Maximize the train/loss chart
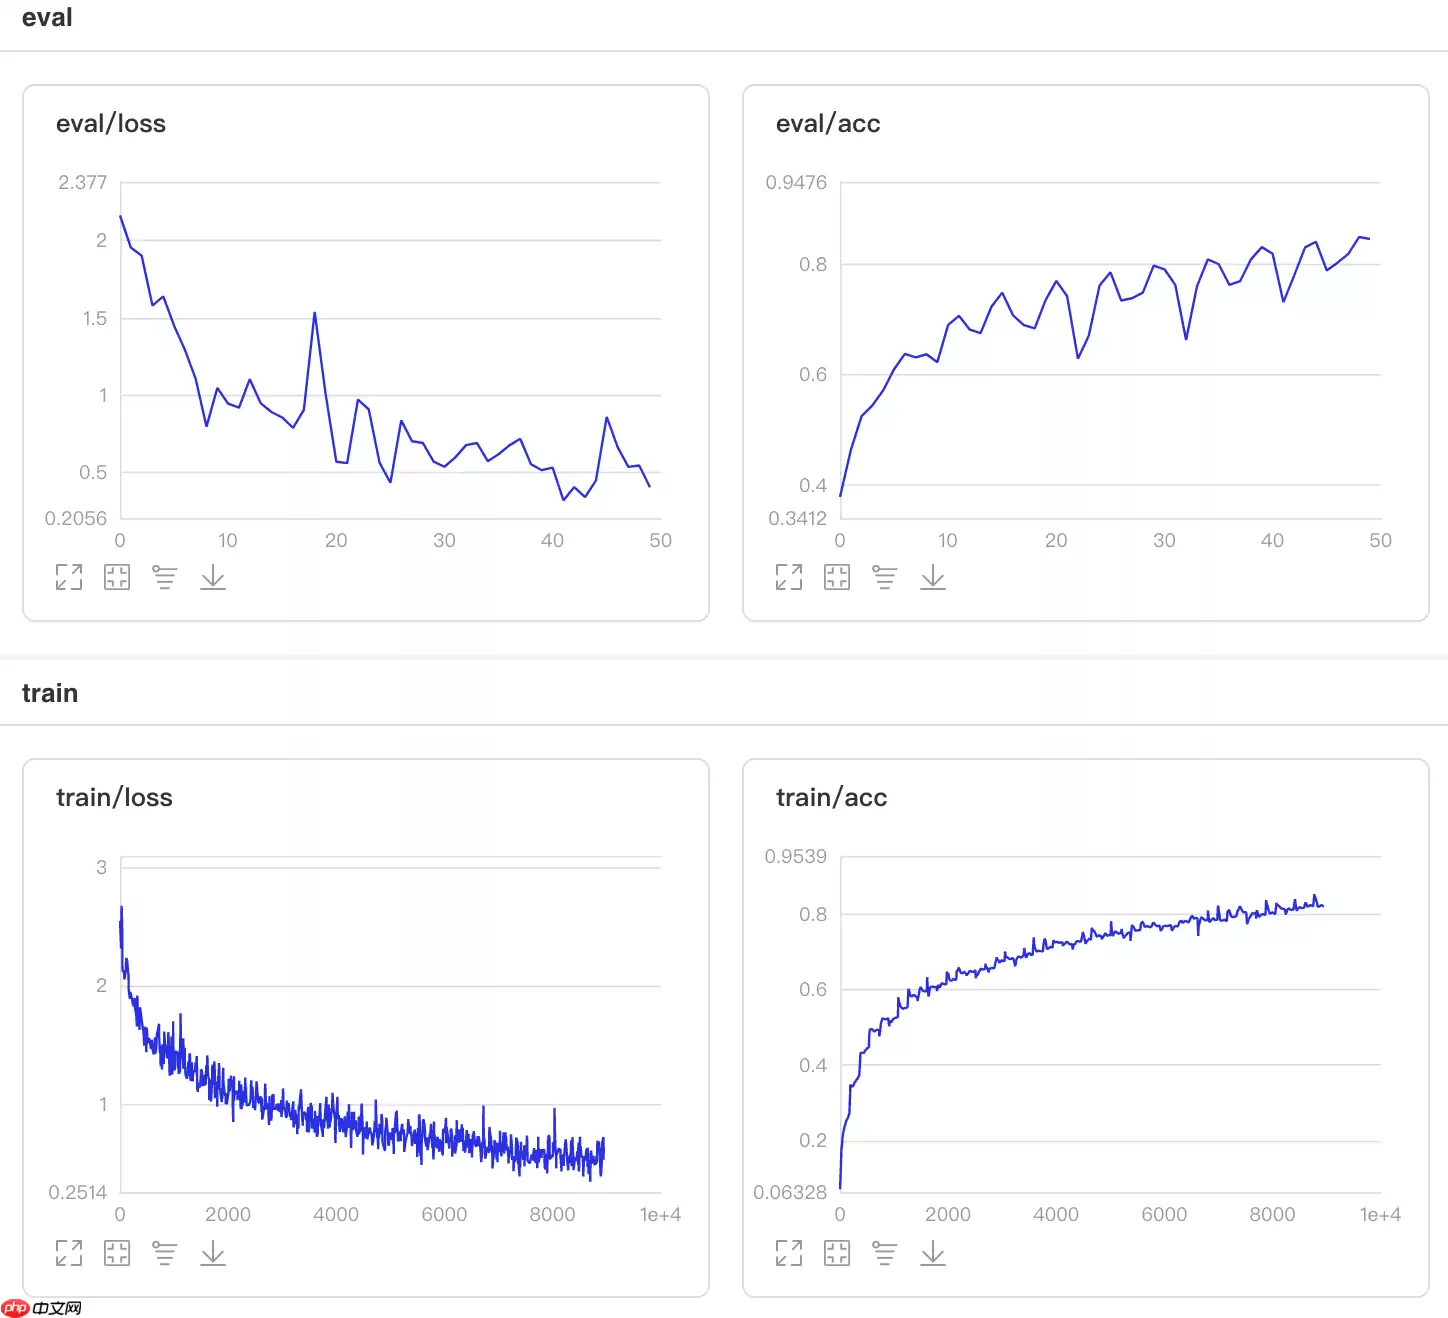The width and height of the screenshot is (1448, 1318). 69,1253
